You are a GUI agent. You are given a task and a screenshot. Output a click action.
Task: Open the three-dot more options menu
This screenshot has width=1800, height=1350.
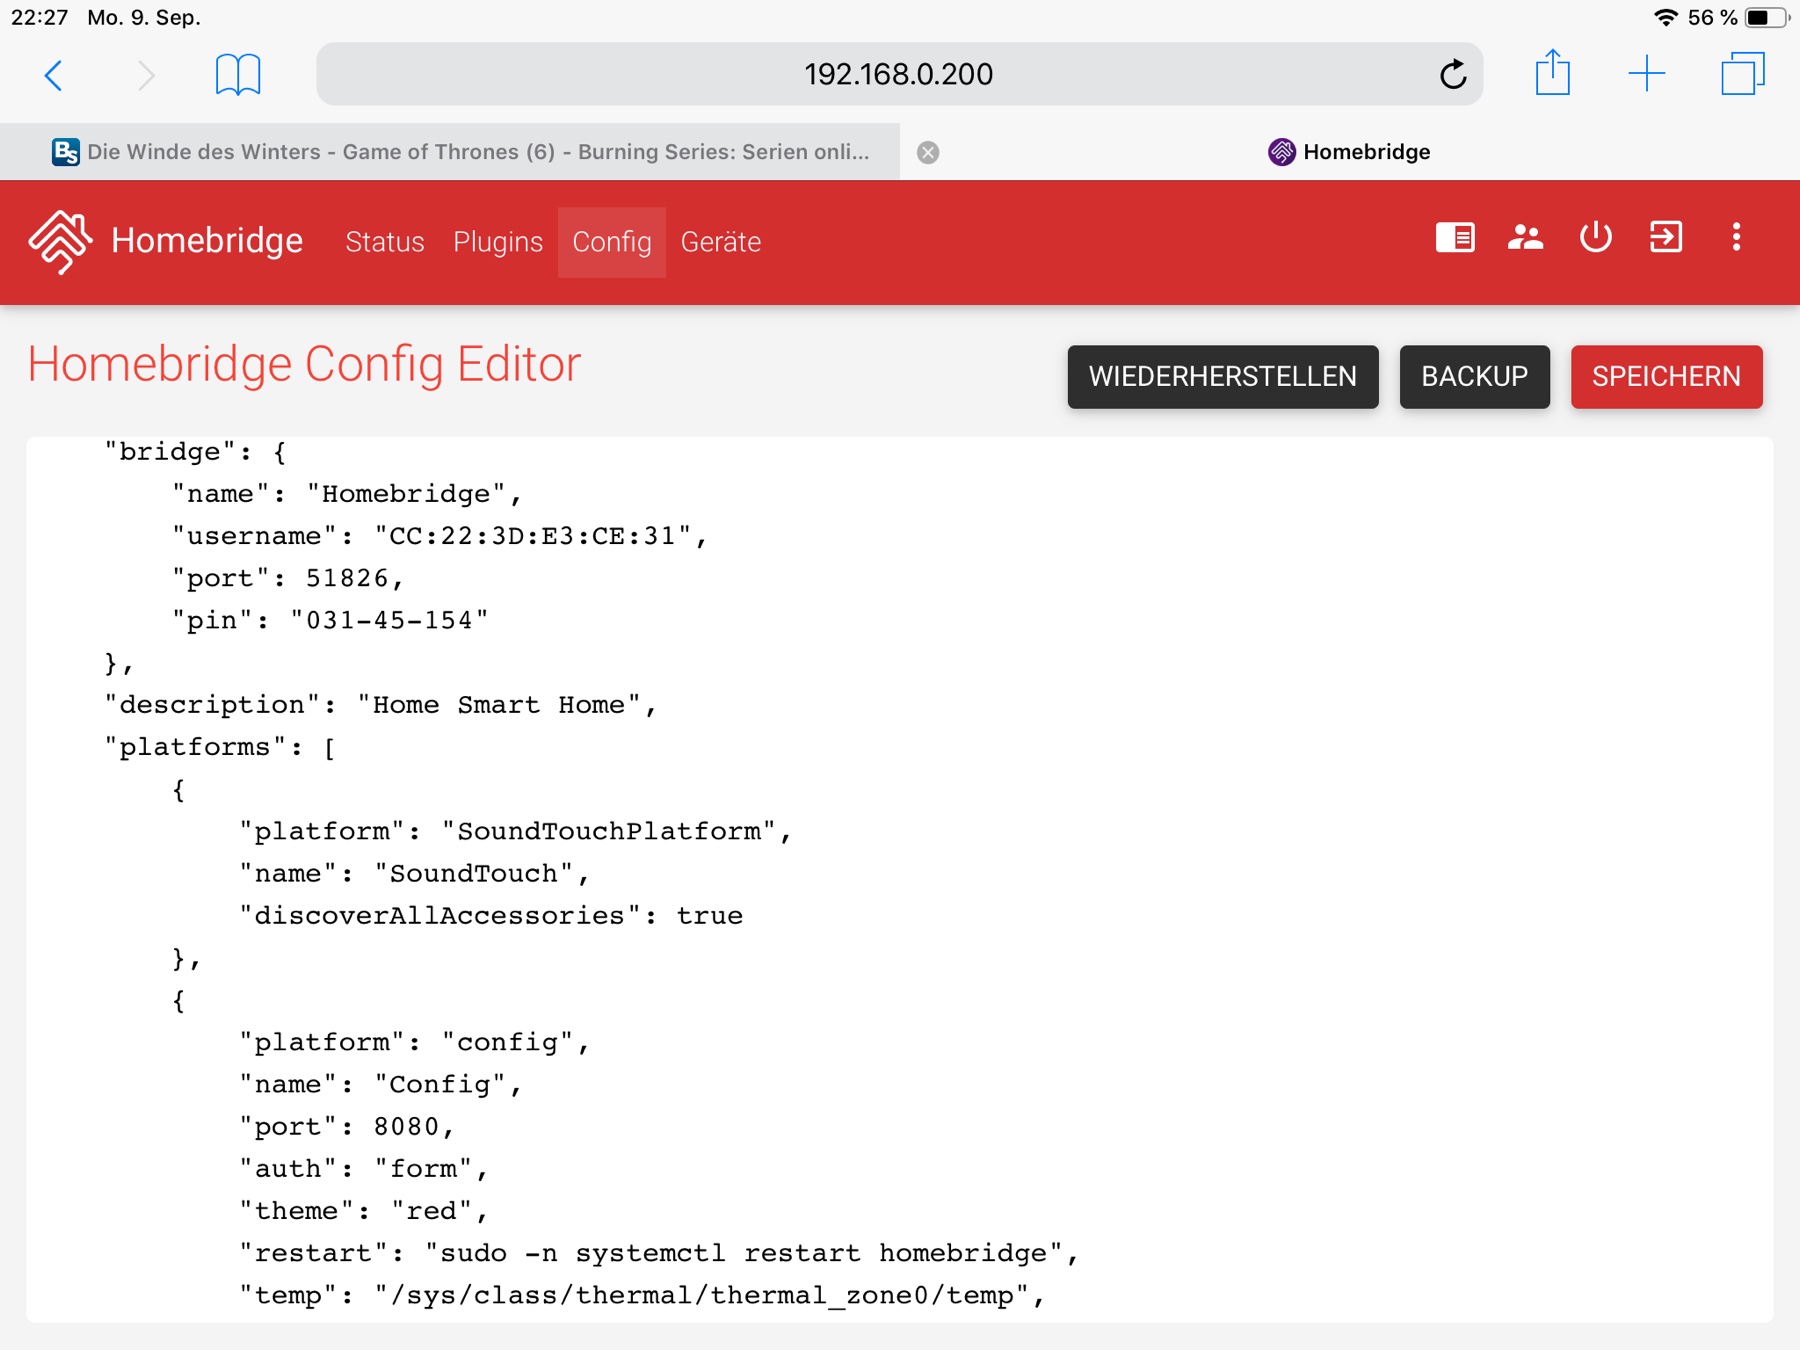click(1736, 238)
